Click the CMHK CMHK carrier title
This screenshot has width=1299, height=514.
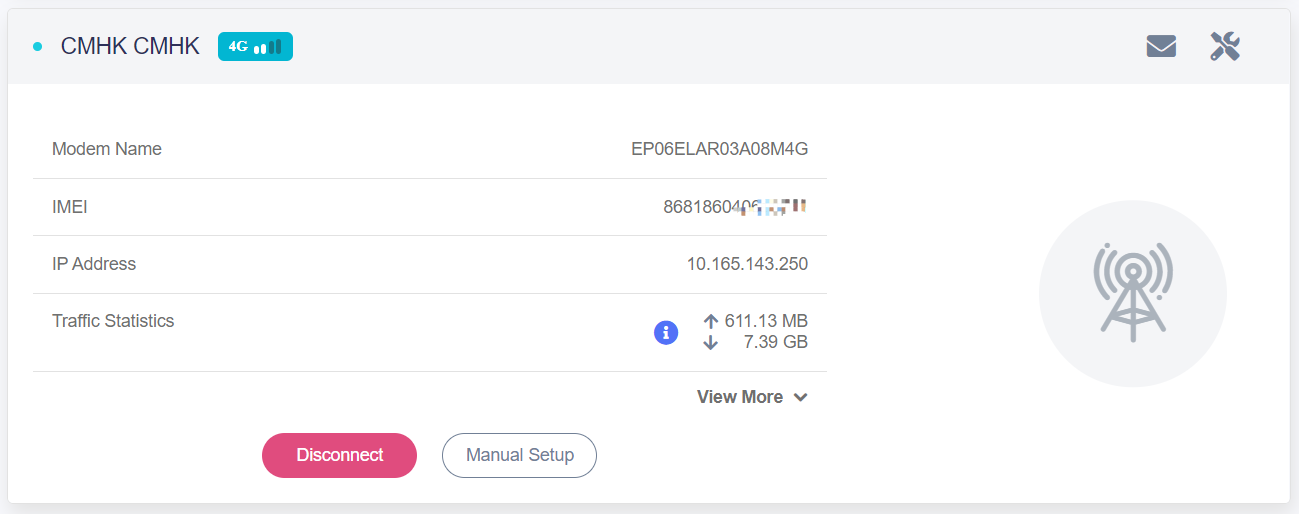coord(130,46)
